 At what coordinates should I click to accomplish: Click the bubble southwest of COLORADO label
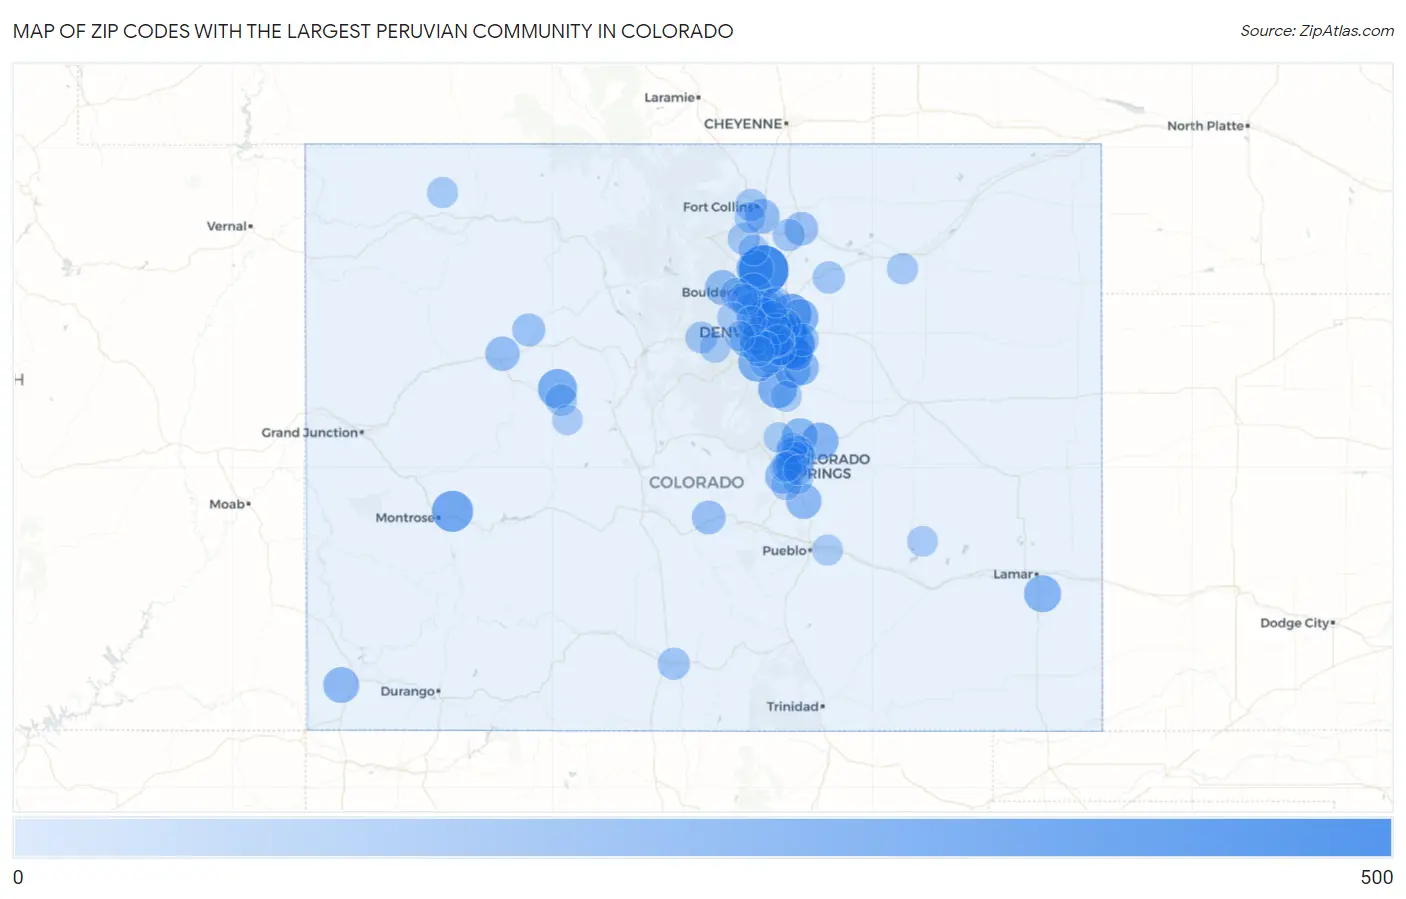(x=708, y=517)
